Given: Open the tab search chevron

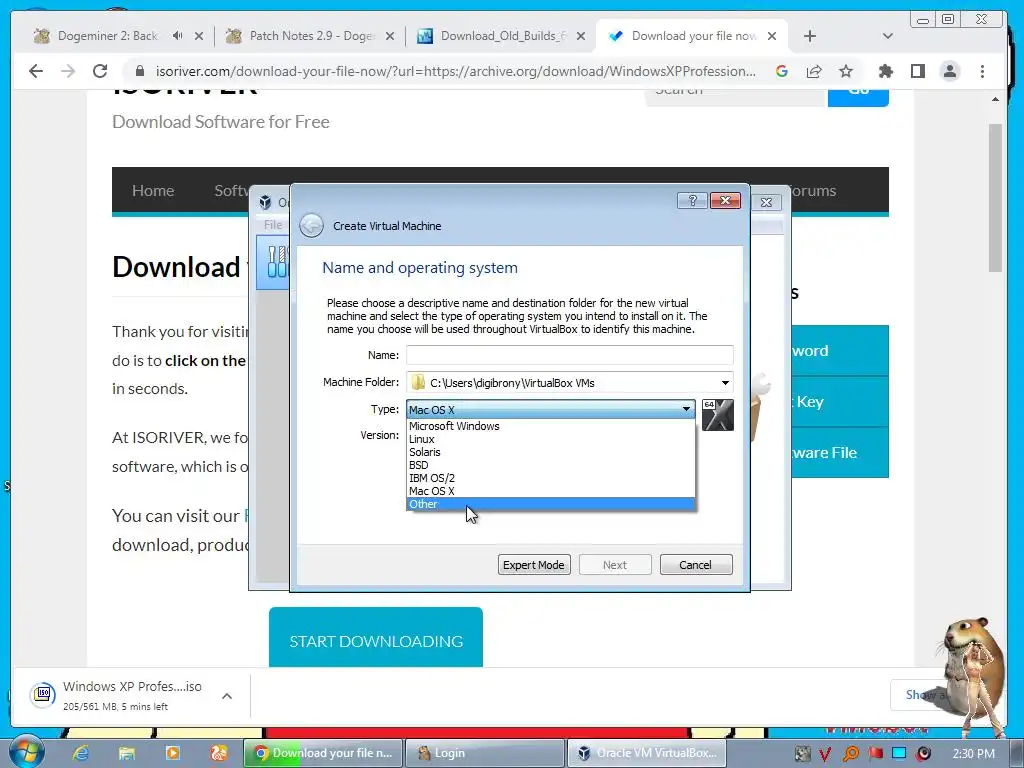Looking at the screenshot, I should point(888,36).
